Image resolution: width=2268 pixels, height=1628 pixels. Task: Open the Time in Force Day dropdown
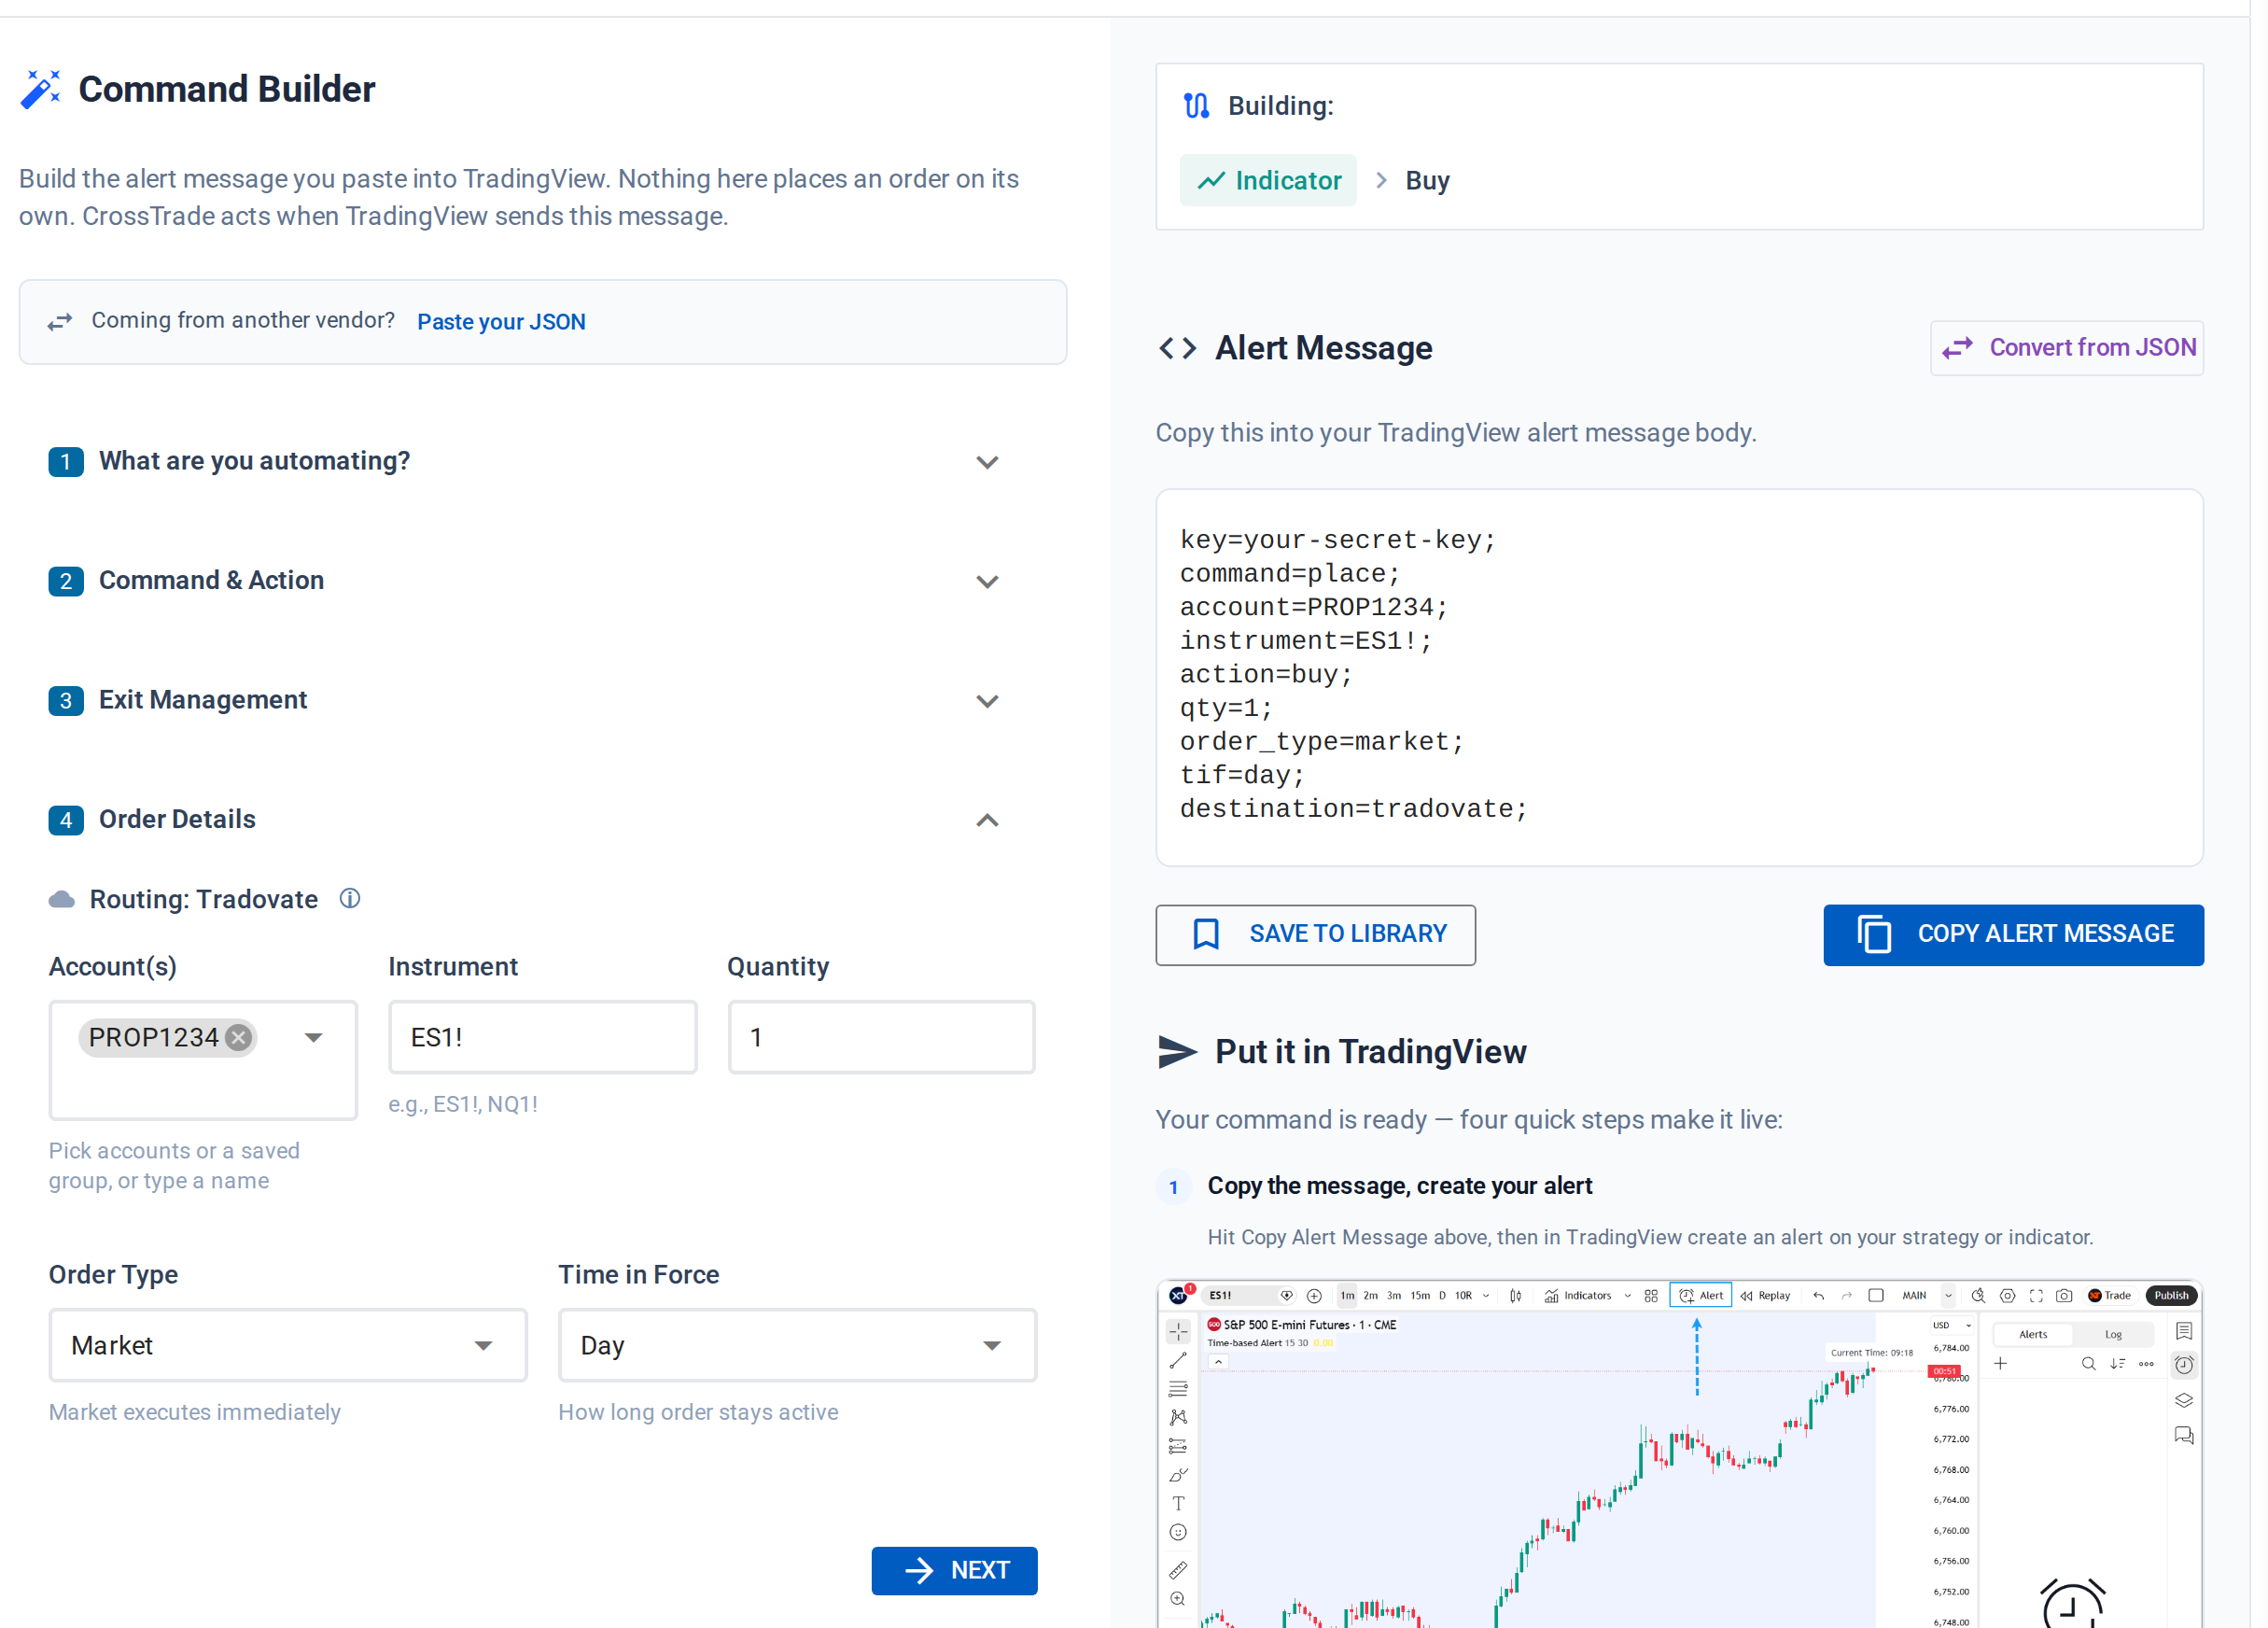pos(797,1346)
